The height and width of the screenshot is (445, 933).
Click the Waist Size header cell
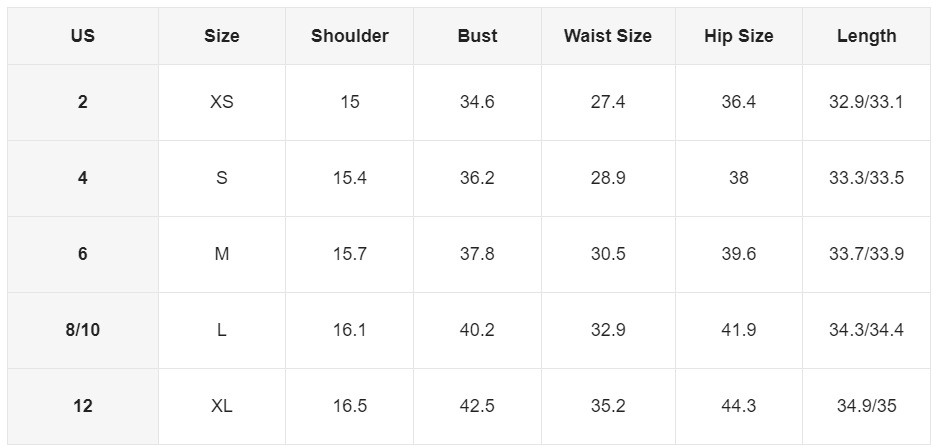pyautogui.click(x=607, y=36)
